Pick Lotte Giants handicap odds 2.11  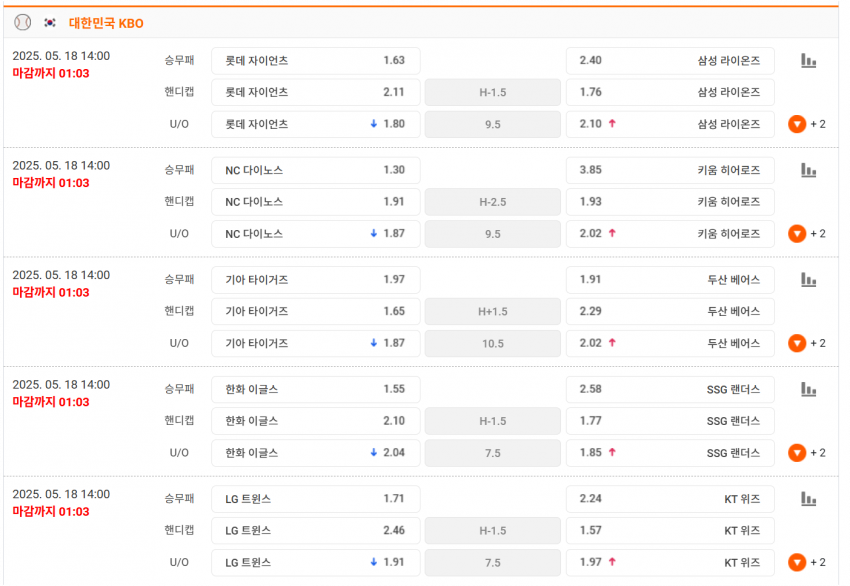click(315, 92)
